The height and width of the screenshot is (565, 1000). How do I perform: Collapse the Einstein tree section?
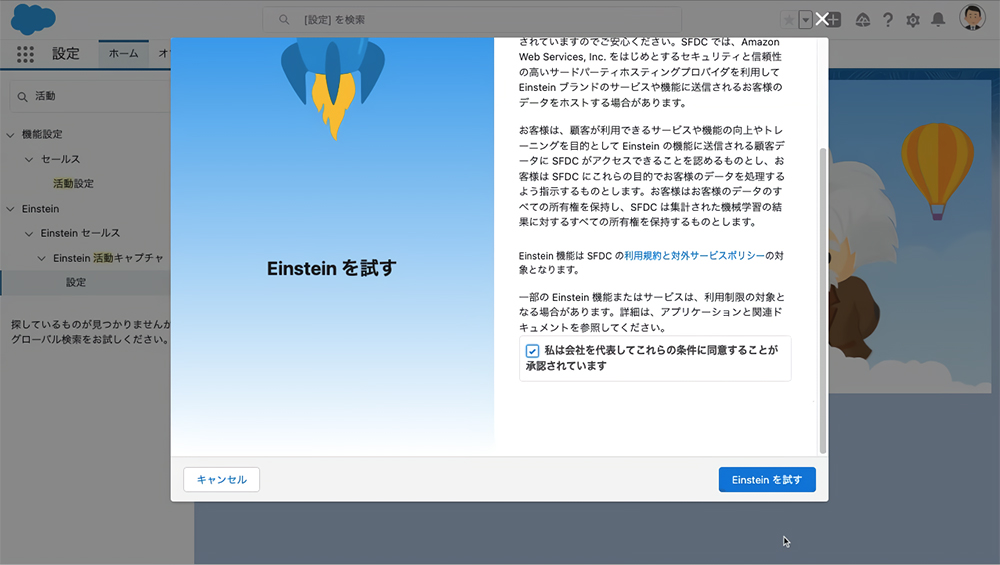pos(10,209)
